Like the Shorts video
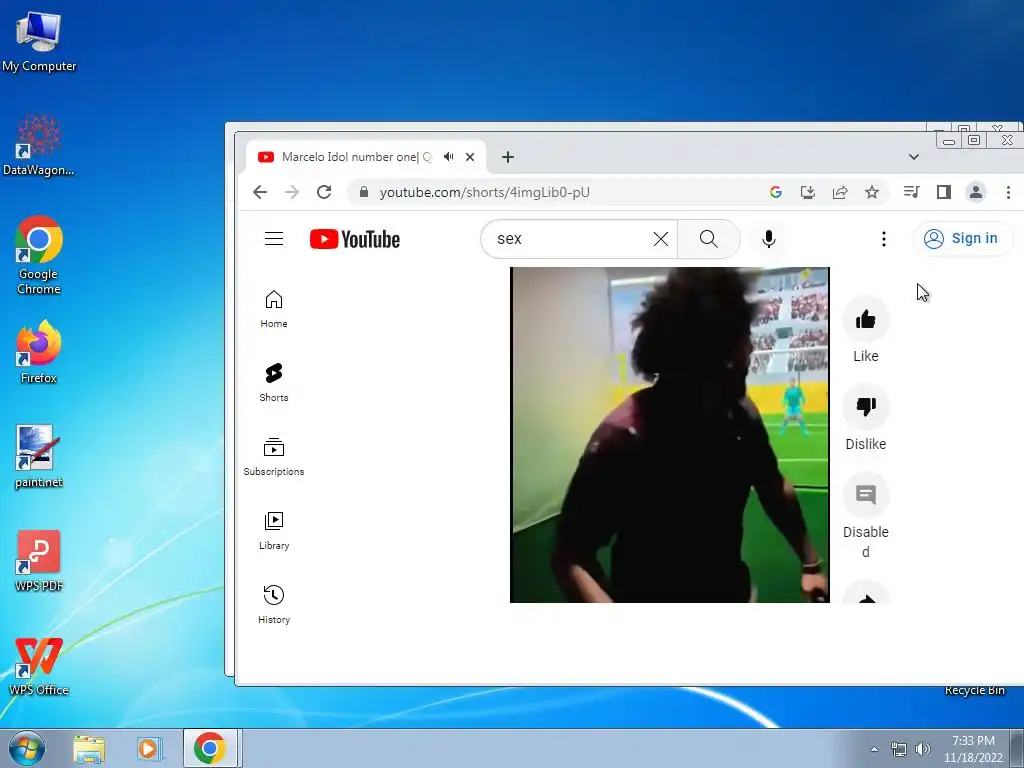This screenshot has height=768, width=1024. (865, 319)
